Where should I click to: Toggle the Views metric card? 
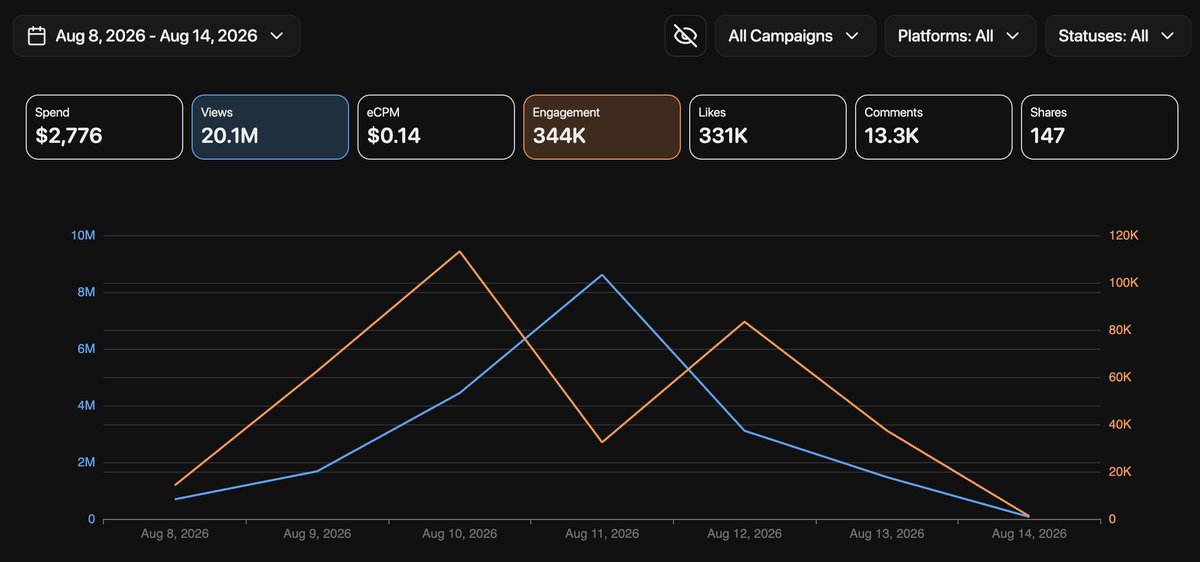click(x=270, y=127)
